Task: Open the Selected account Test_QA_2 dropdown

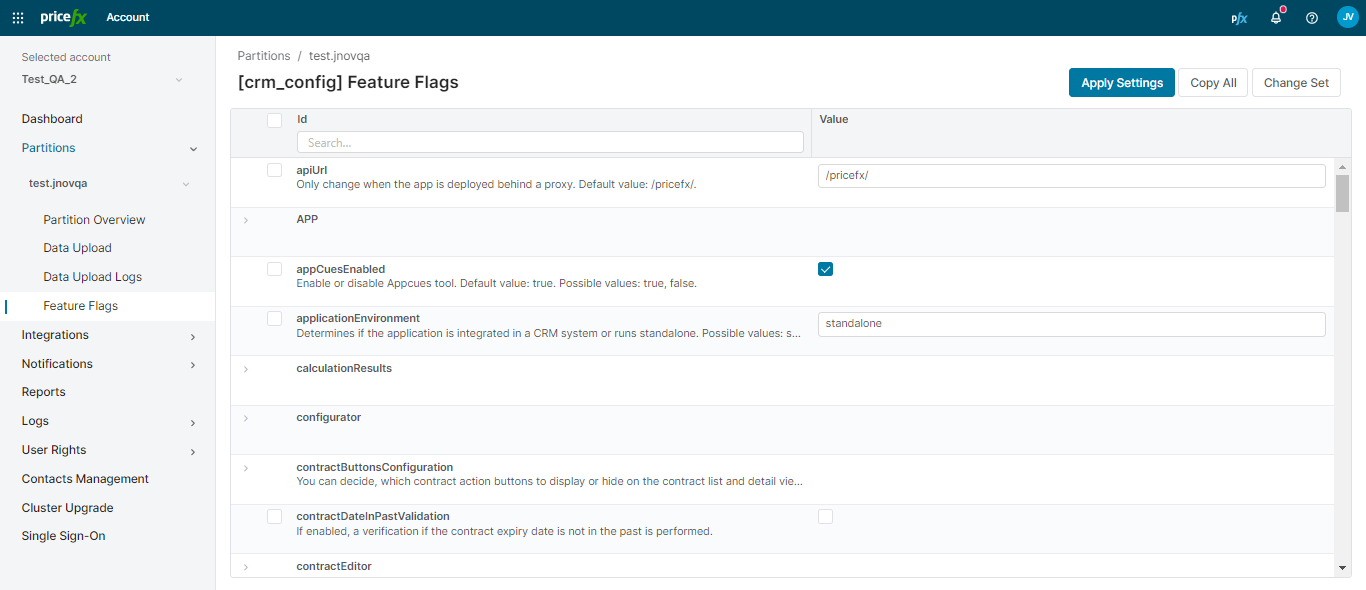Action: pos(102,79)
